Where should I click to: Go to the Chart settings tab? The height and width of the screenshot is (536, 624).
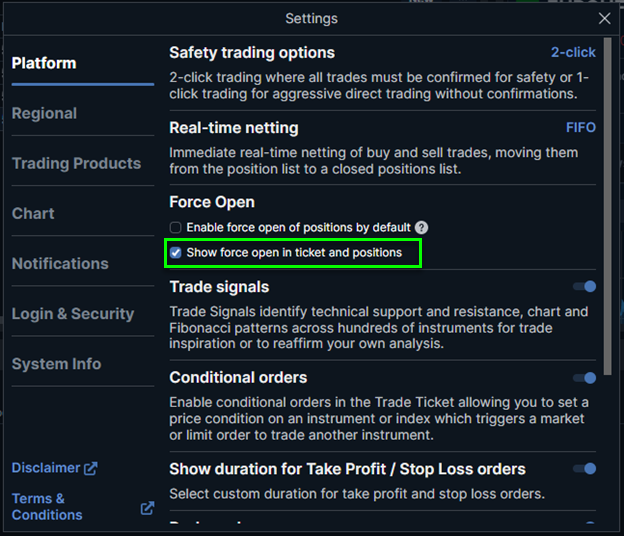point(33,214)
